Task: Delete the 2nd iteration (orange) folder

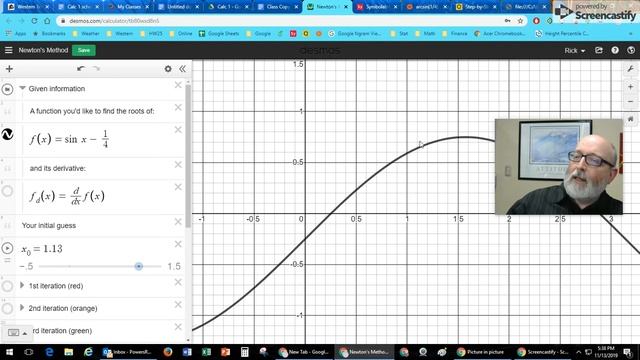Action: click(178, 304)
